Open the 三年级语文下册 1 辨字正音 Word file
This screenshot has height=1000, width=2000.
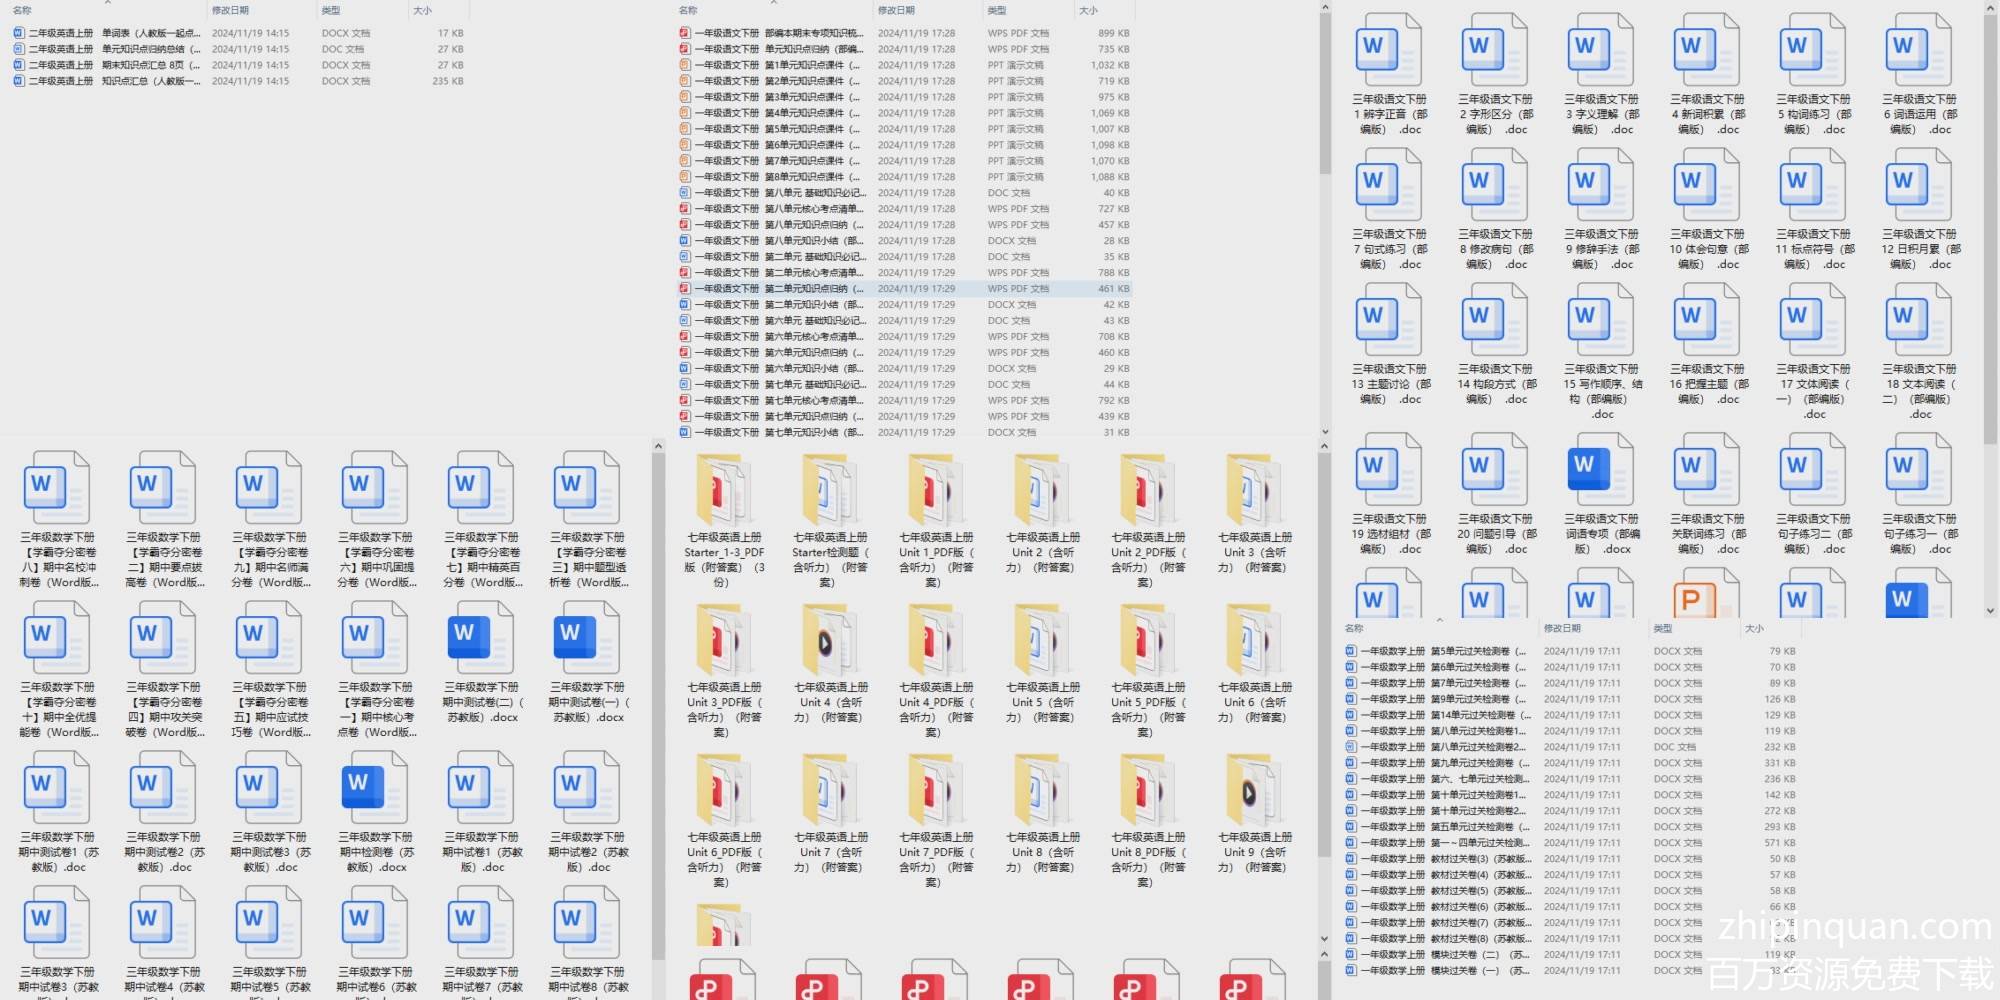[x=1388, y=50]
